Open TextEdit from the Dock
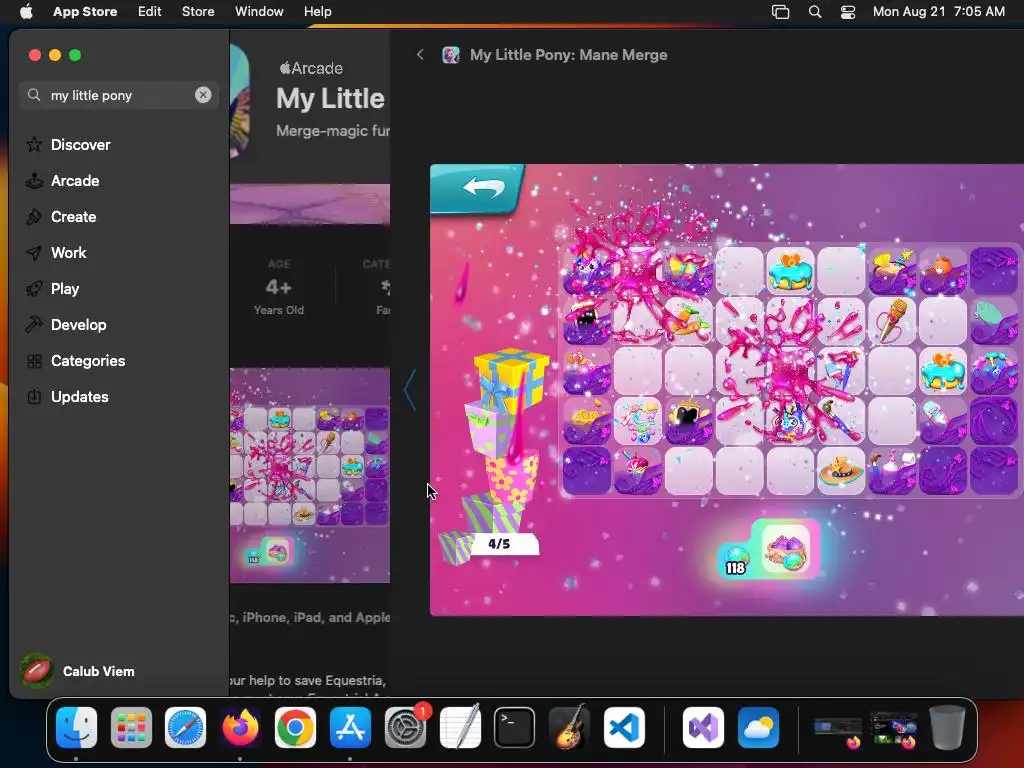This screenshot has width=1024, height=768. point(460,727)
